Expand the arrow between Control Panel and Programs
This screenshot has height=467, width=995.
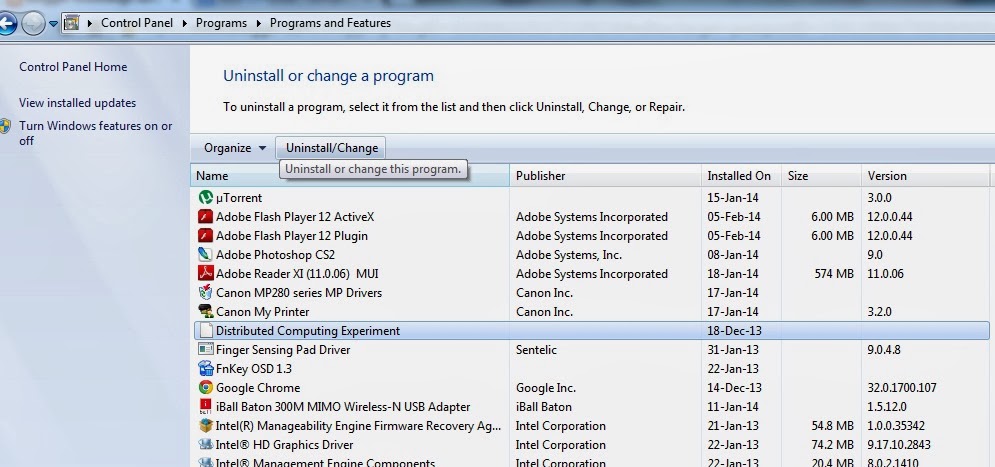[185, 23]
